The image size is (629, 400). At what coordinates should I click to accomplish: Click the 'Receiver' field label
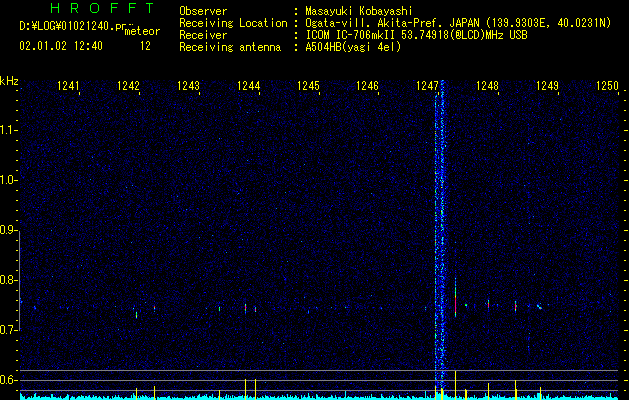click(203, 35)
